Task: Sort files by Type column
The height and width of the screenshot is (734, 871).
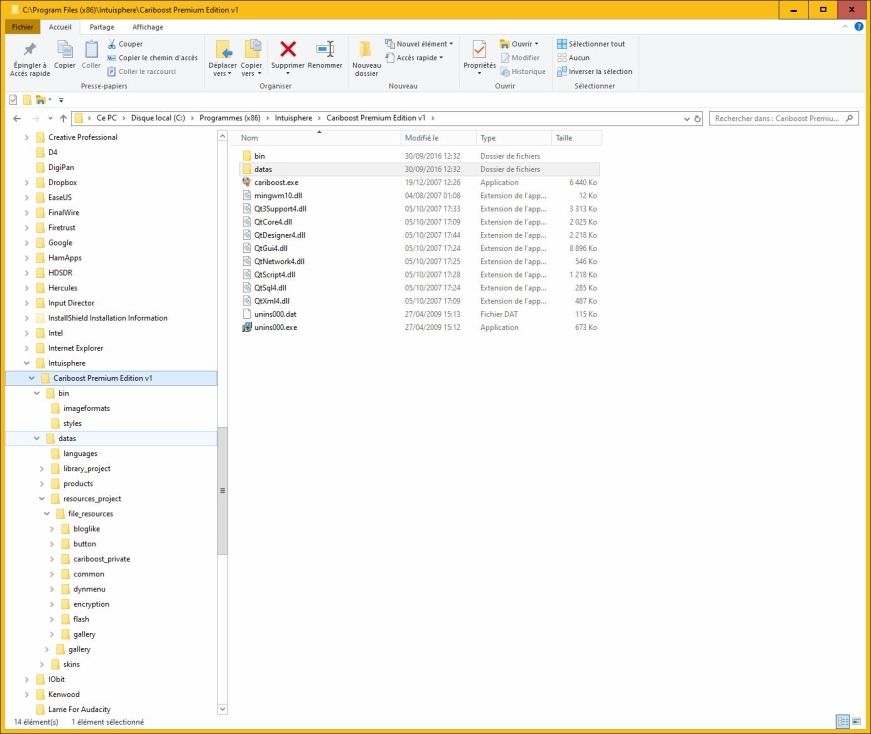Action: [514, 138]
